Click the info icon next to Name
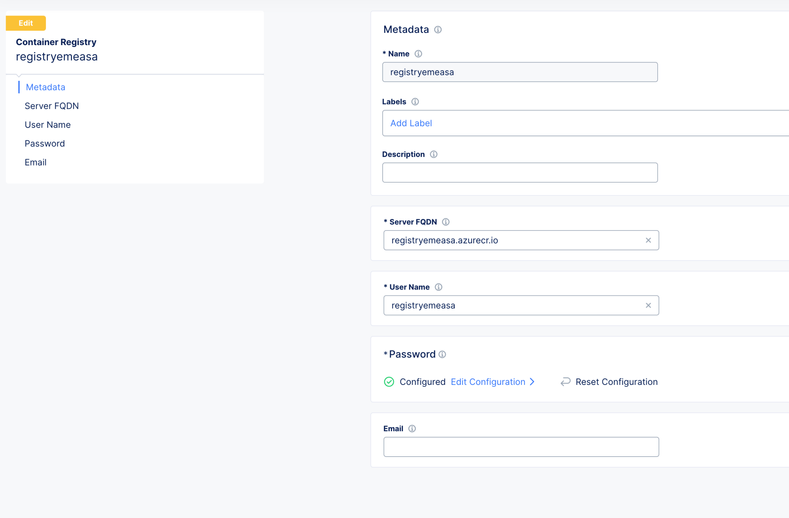 tap(418, 54)
